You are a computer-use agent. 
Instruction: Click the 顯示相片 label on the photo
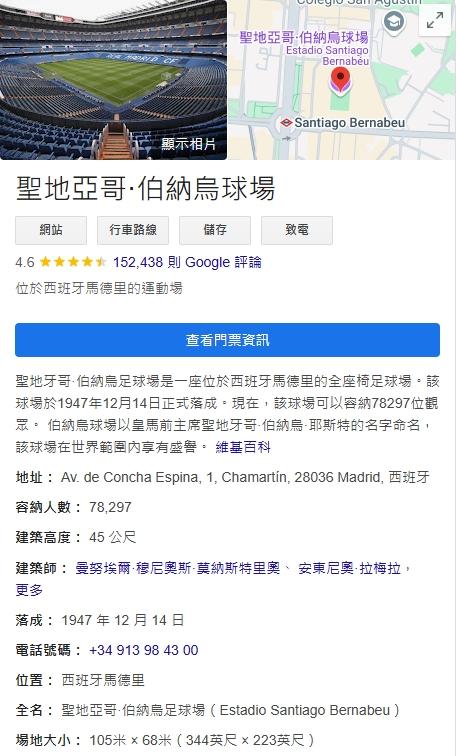pos(188,144)
